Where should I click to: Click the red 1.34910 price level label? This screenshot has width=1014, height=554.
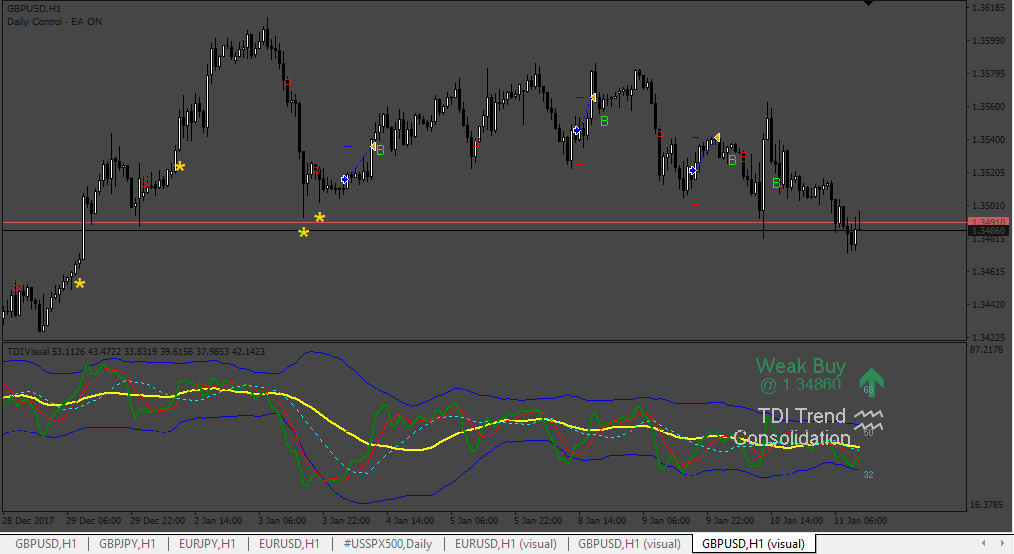[987, 222]
